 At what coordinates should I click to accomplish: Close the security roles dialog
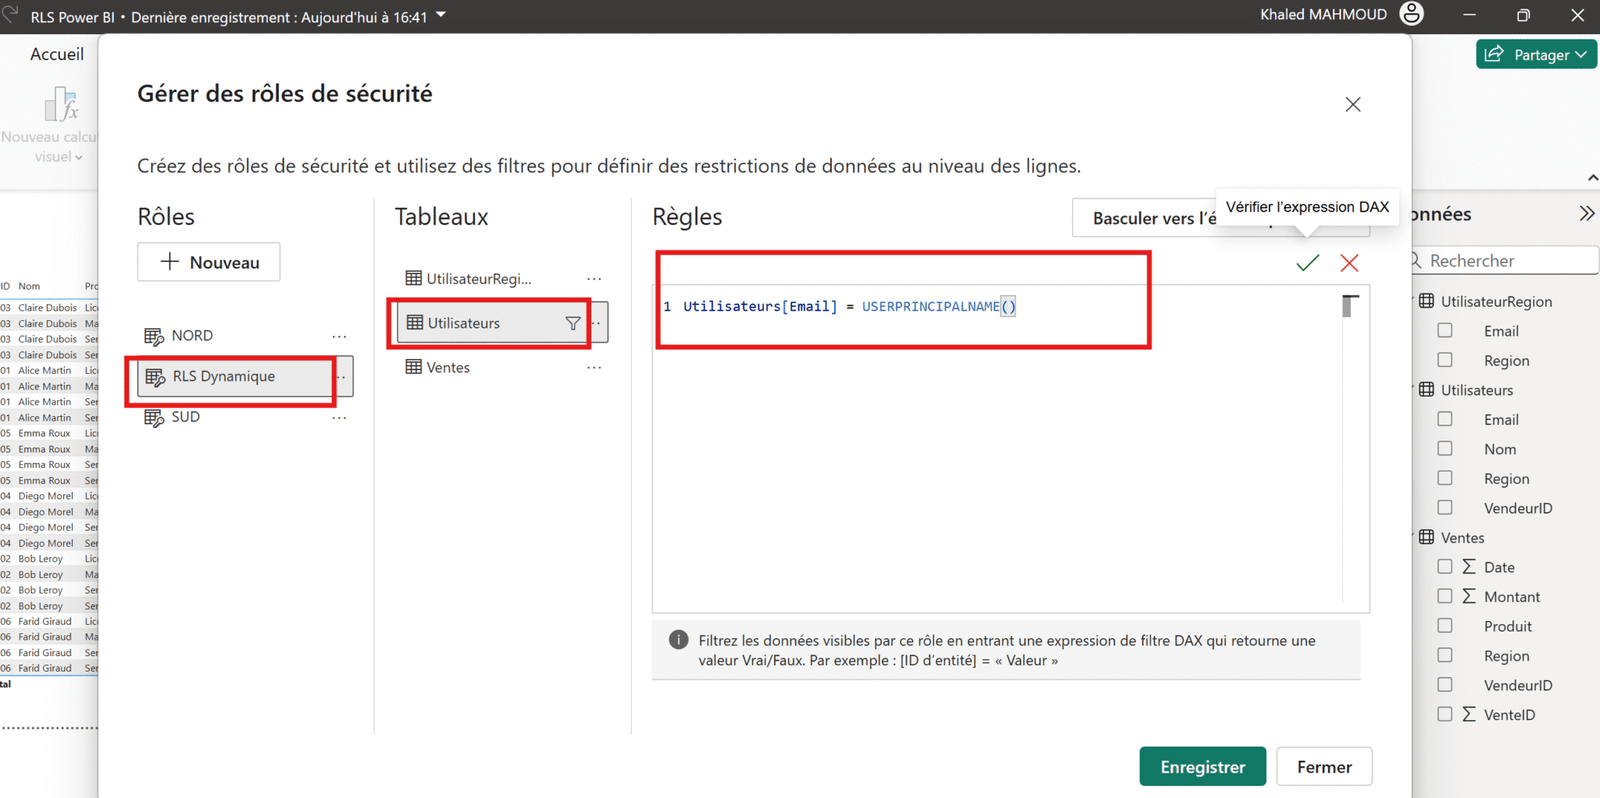pyautogui.click(x=1353, y=104)
